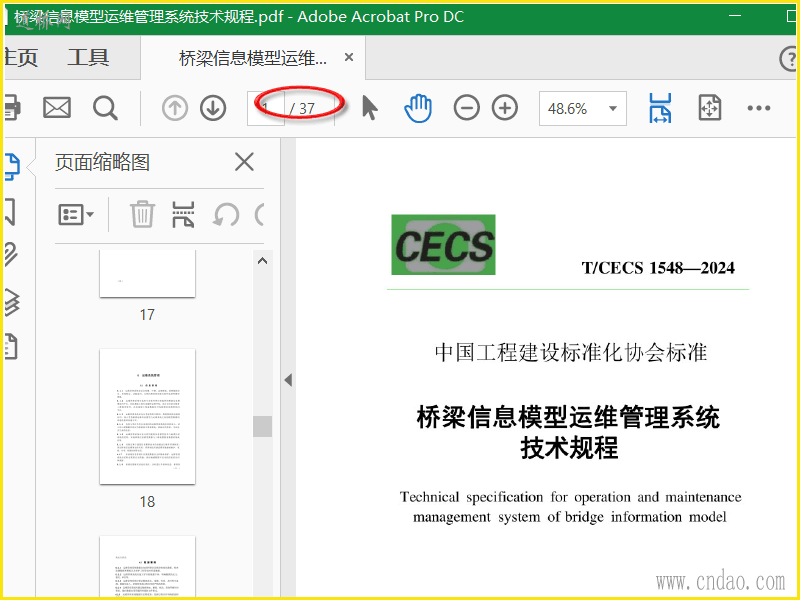Insert page break scissors icon in thumbnails
The image size is (800, 600).
[183, 214]
